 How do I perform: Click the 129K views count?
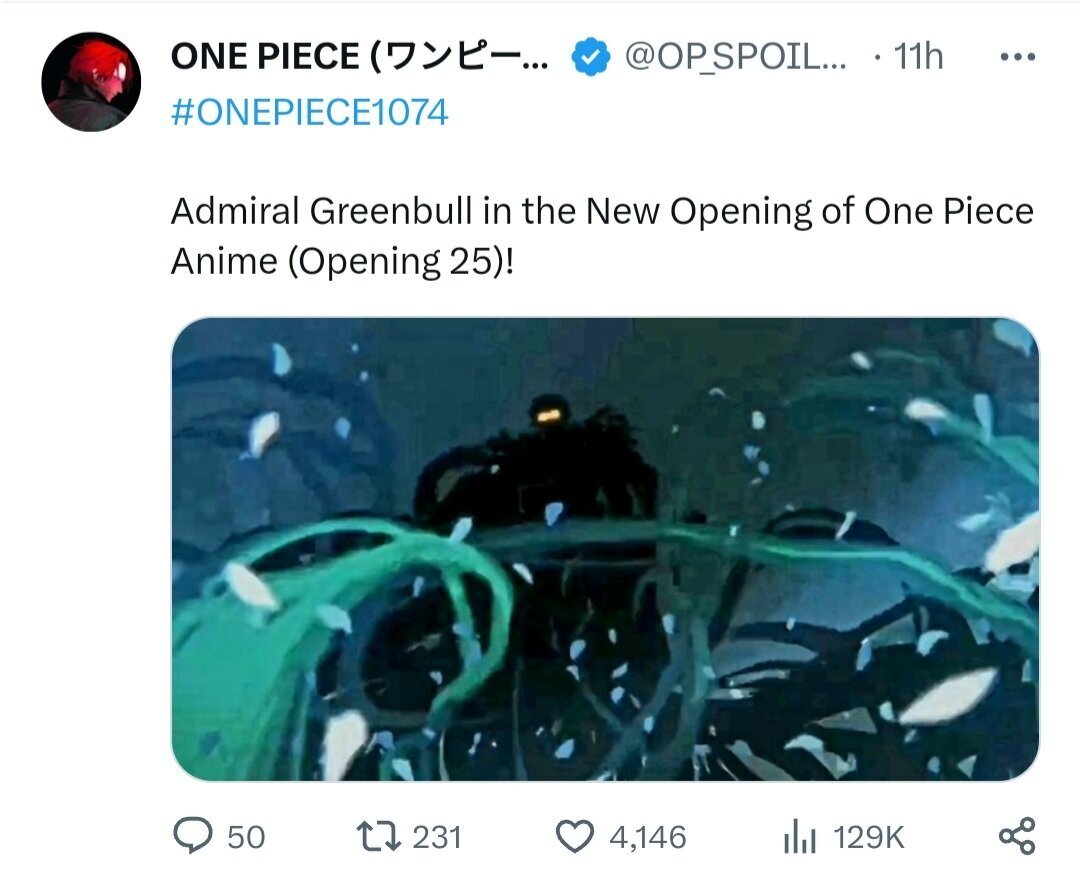868,837
